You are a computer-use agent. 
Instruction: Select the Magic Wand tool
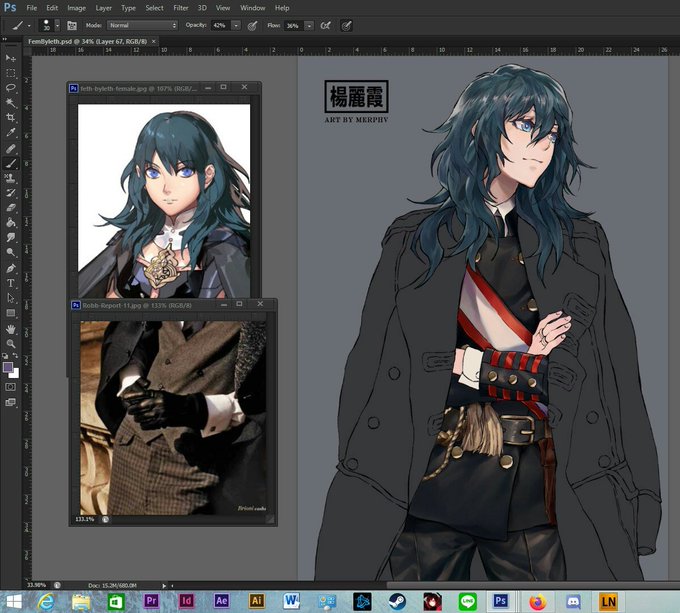pos(11,102)
